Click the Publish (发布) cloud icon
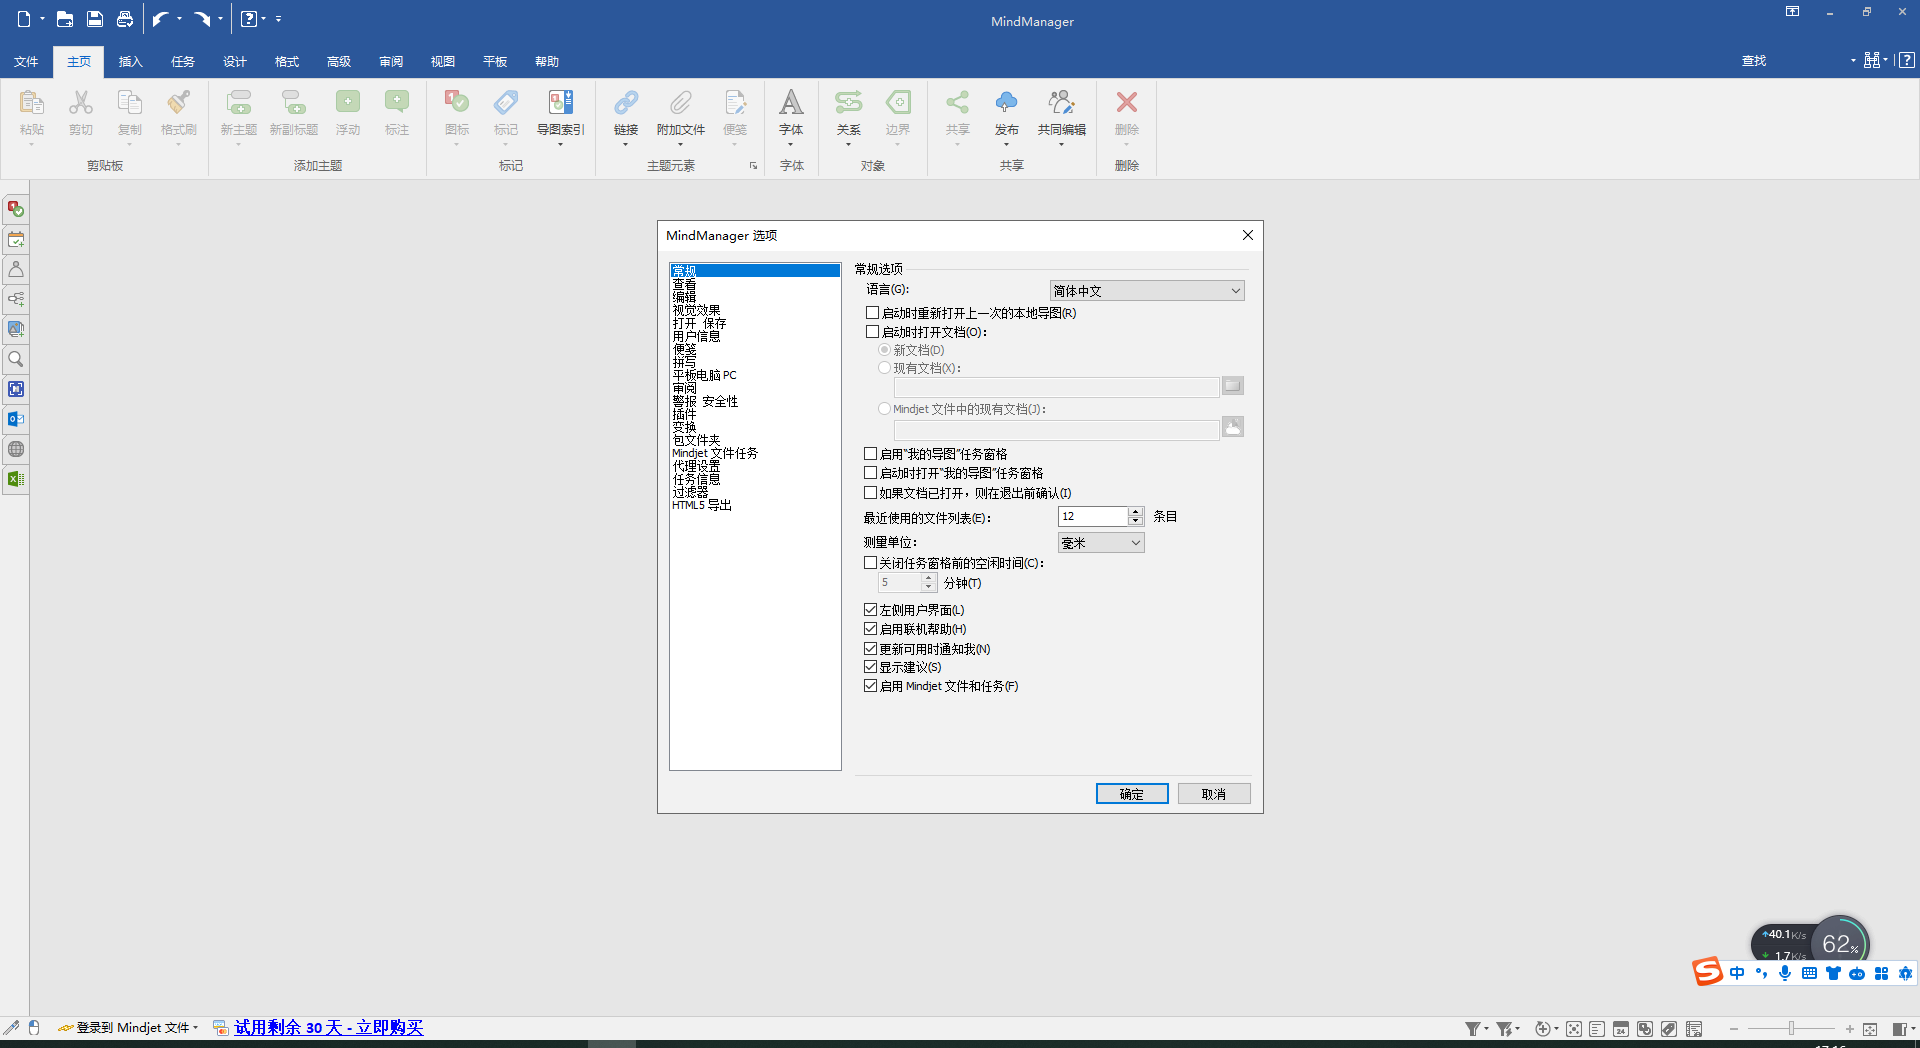 1007,103
